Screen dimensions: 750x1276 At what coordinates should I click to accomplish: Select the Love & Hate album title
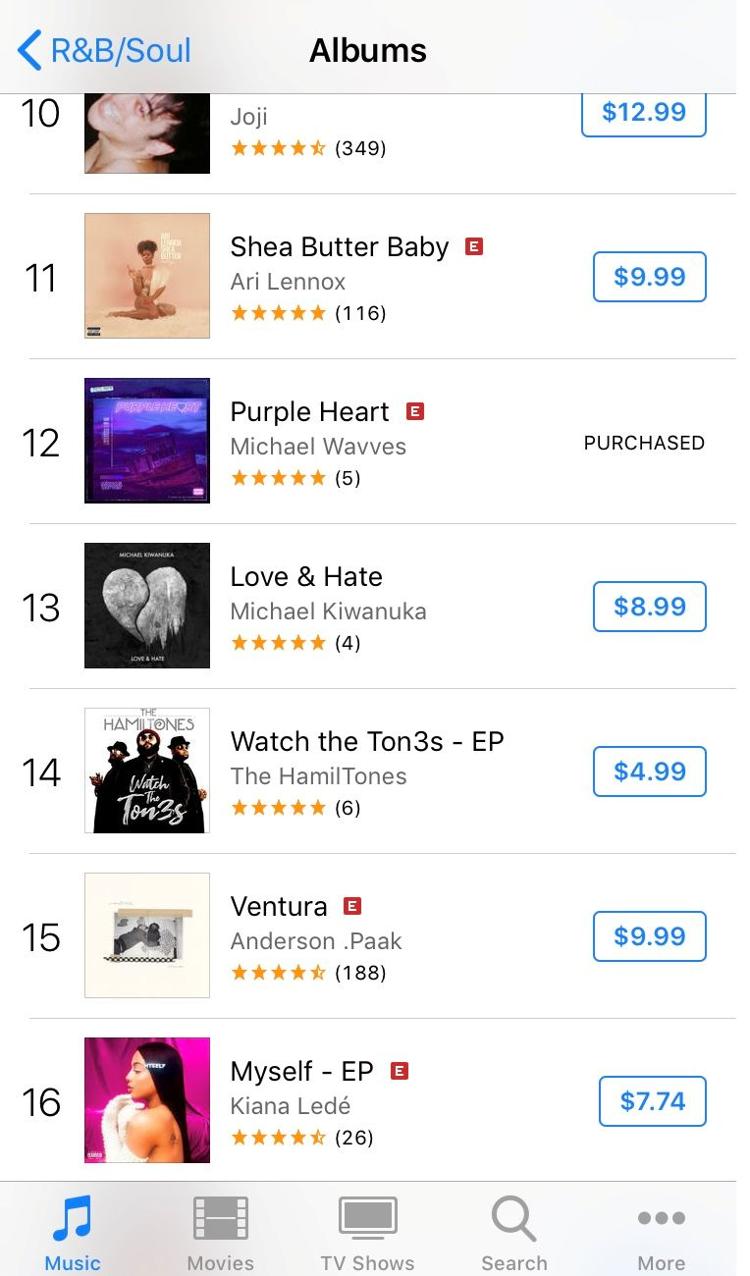(x=306, y=577)
